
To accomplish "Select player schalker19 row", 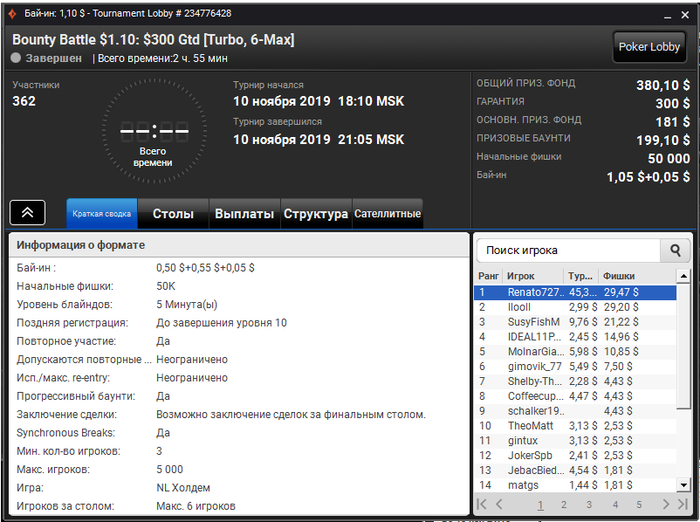I will 575,411.
